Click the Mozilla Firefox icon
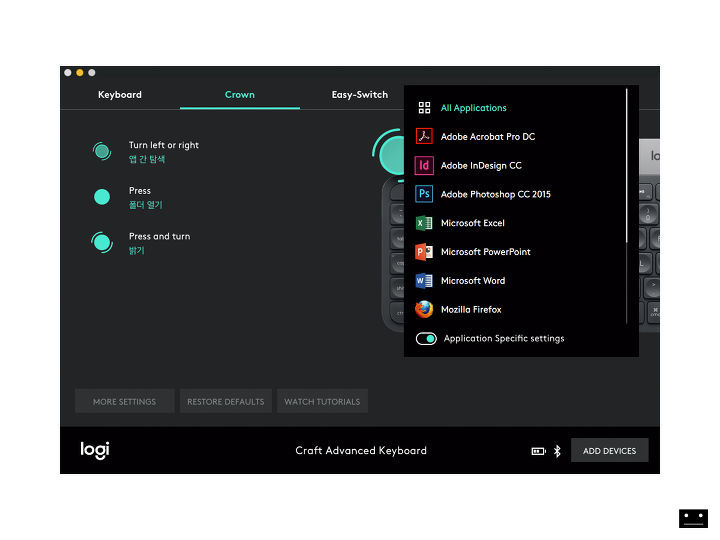720x540 pixels. (424, 309)
